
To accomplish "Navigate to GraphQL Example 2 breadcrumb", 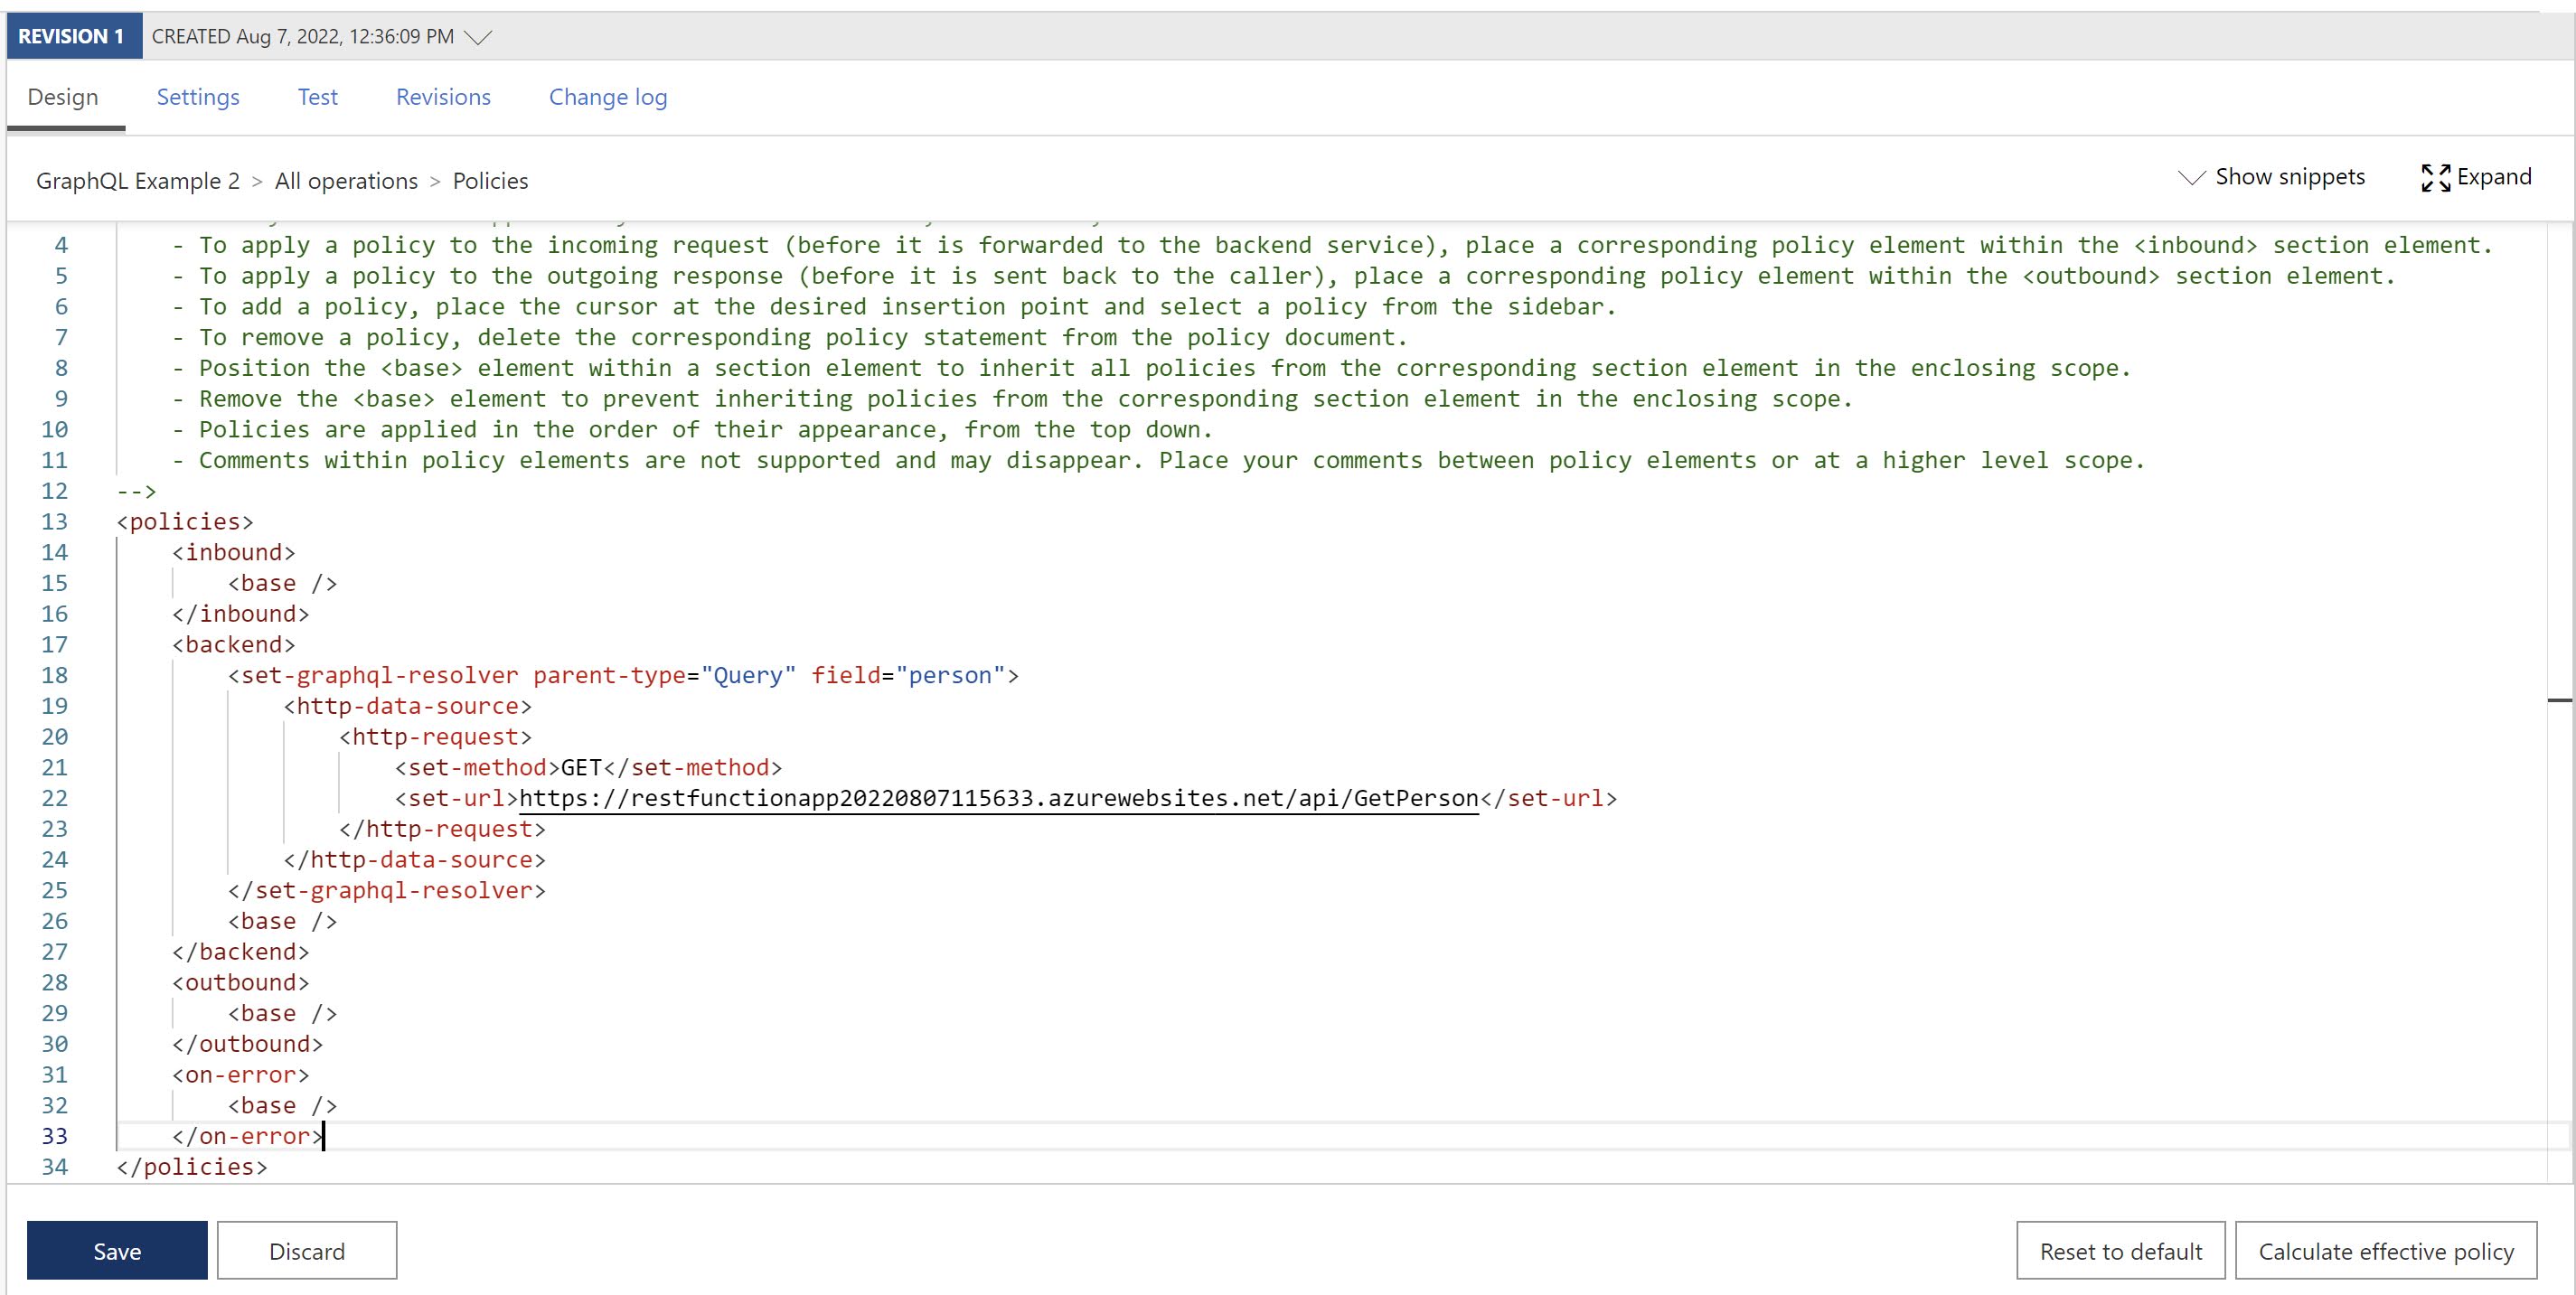I will (x=138, y=181).
